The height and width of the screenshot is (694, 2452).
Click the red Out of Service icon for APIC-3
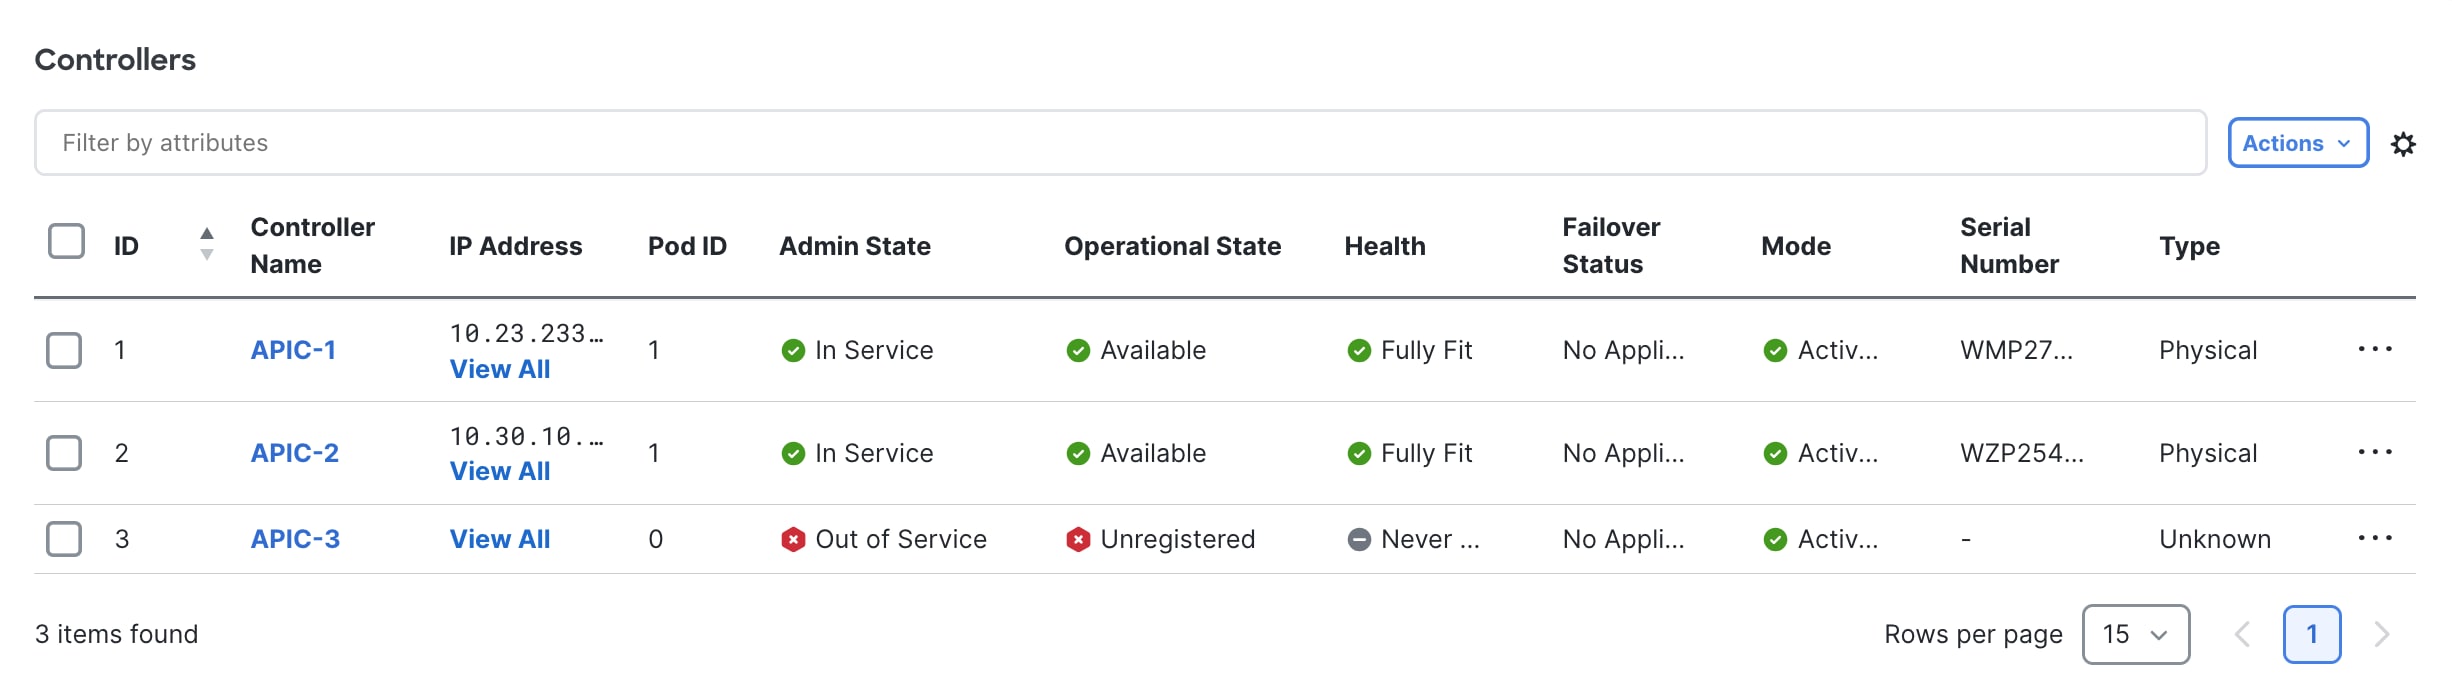[792, 539]
